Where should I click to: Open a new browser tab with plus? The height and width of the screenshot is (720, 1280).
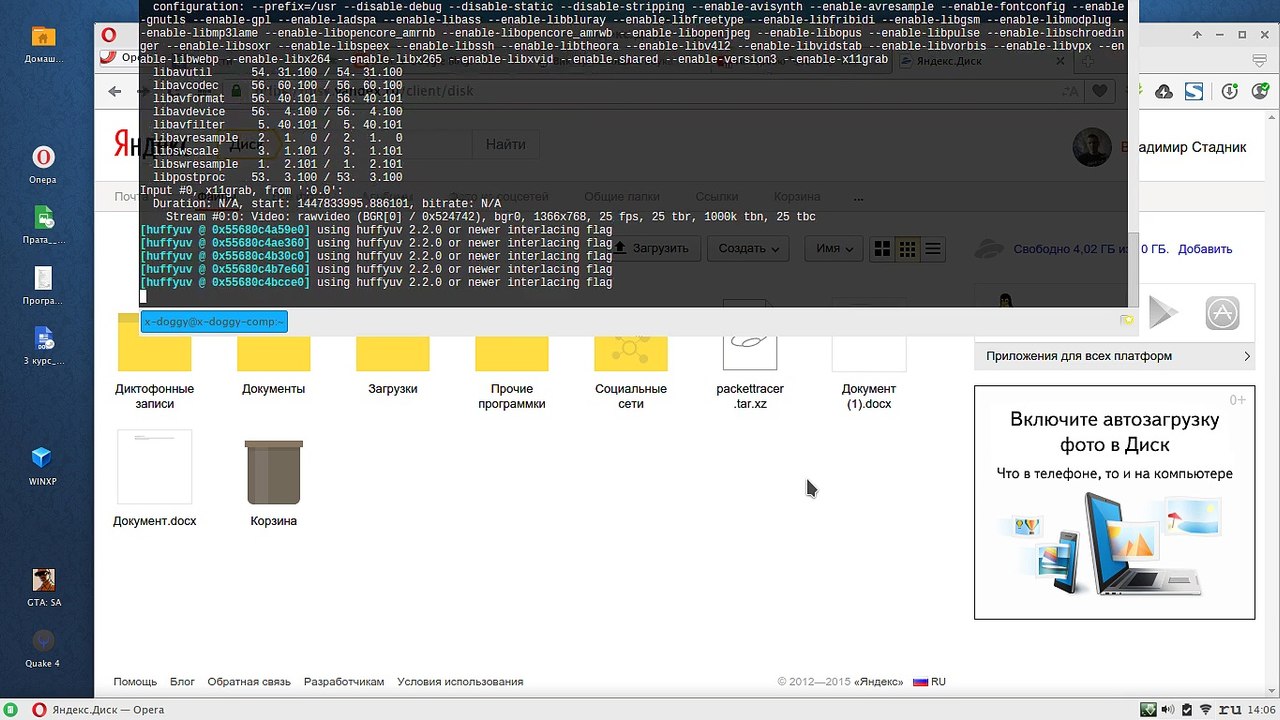tap(1087, 62)
